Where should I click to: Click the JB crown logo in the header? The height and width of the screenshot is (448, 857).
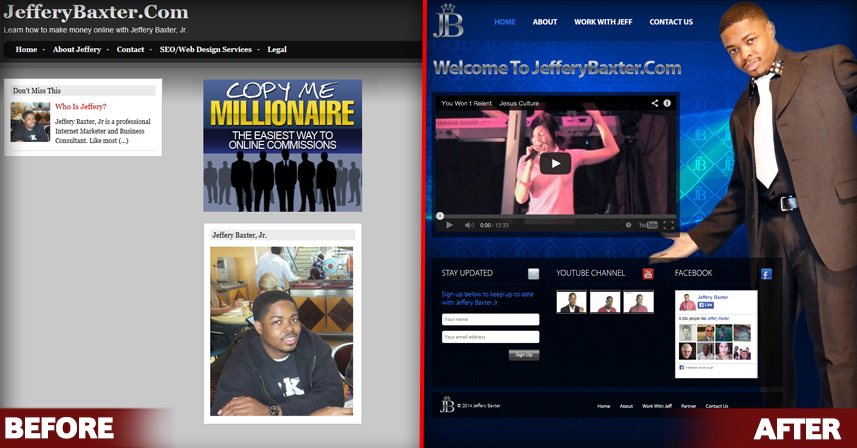coord(448,22)
